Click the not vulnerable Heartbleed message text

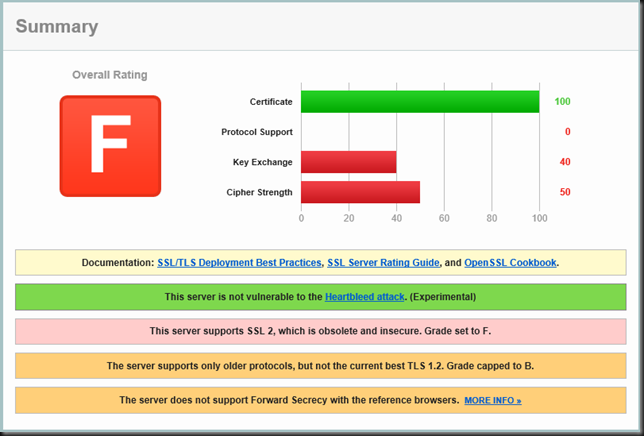[x=320, y=297]
